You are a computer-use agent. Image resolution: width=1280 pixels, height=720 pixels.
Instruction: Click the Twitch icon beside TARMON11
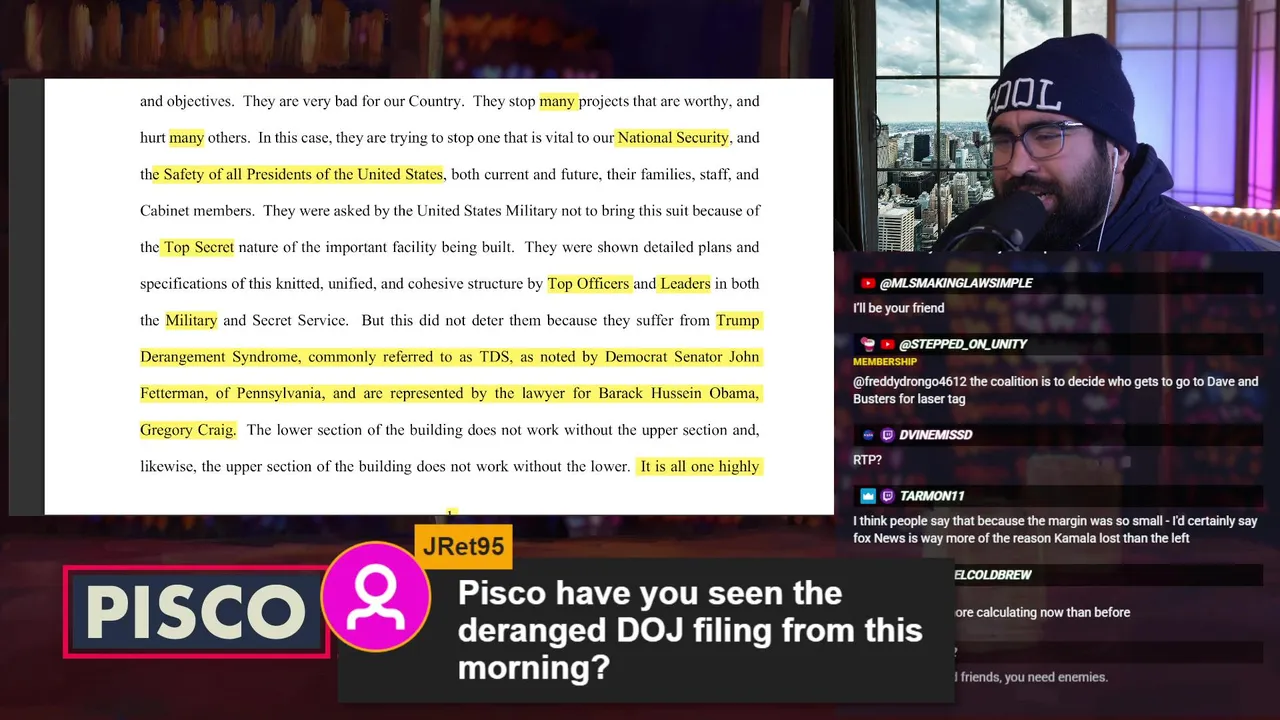(888, 496)
